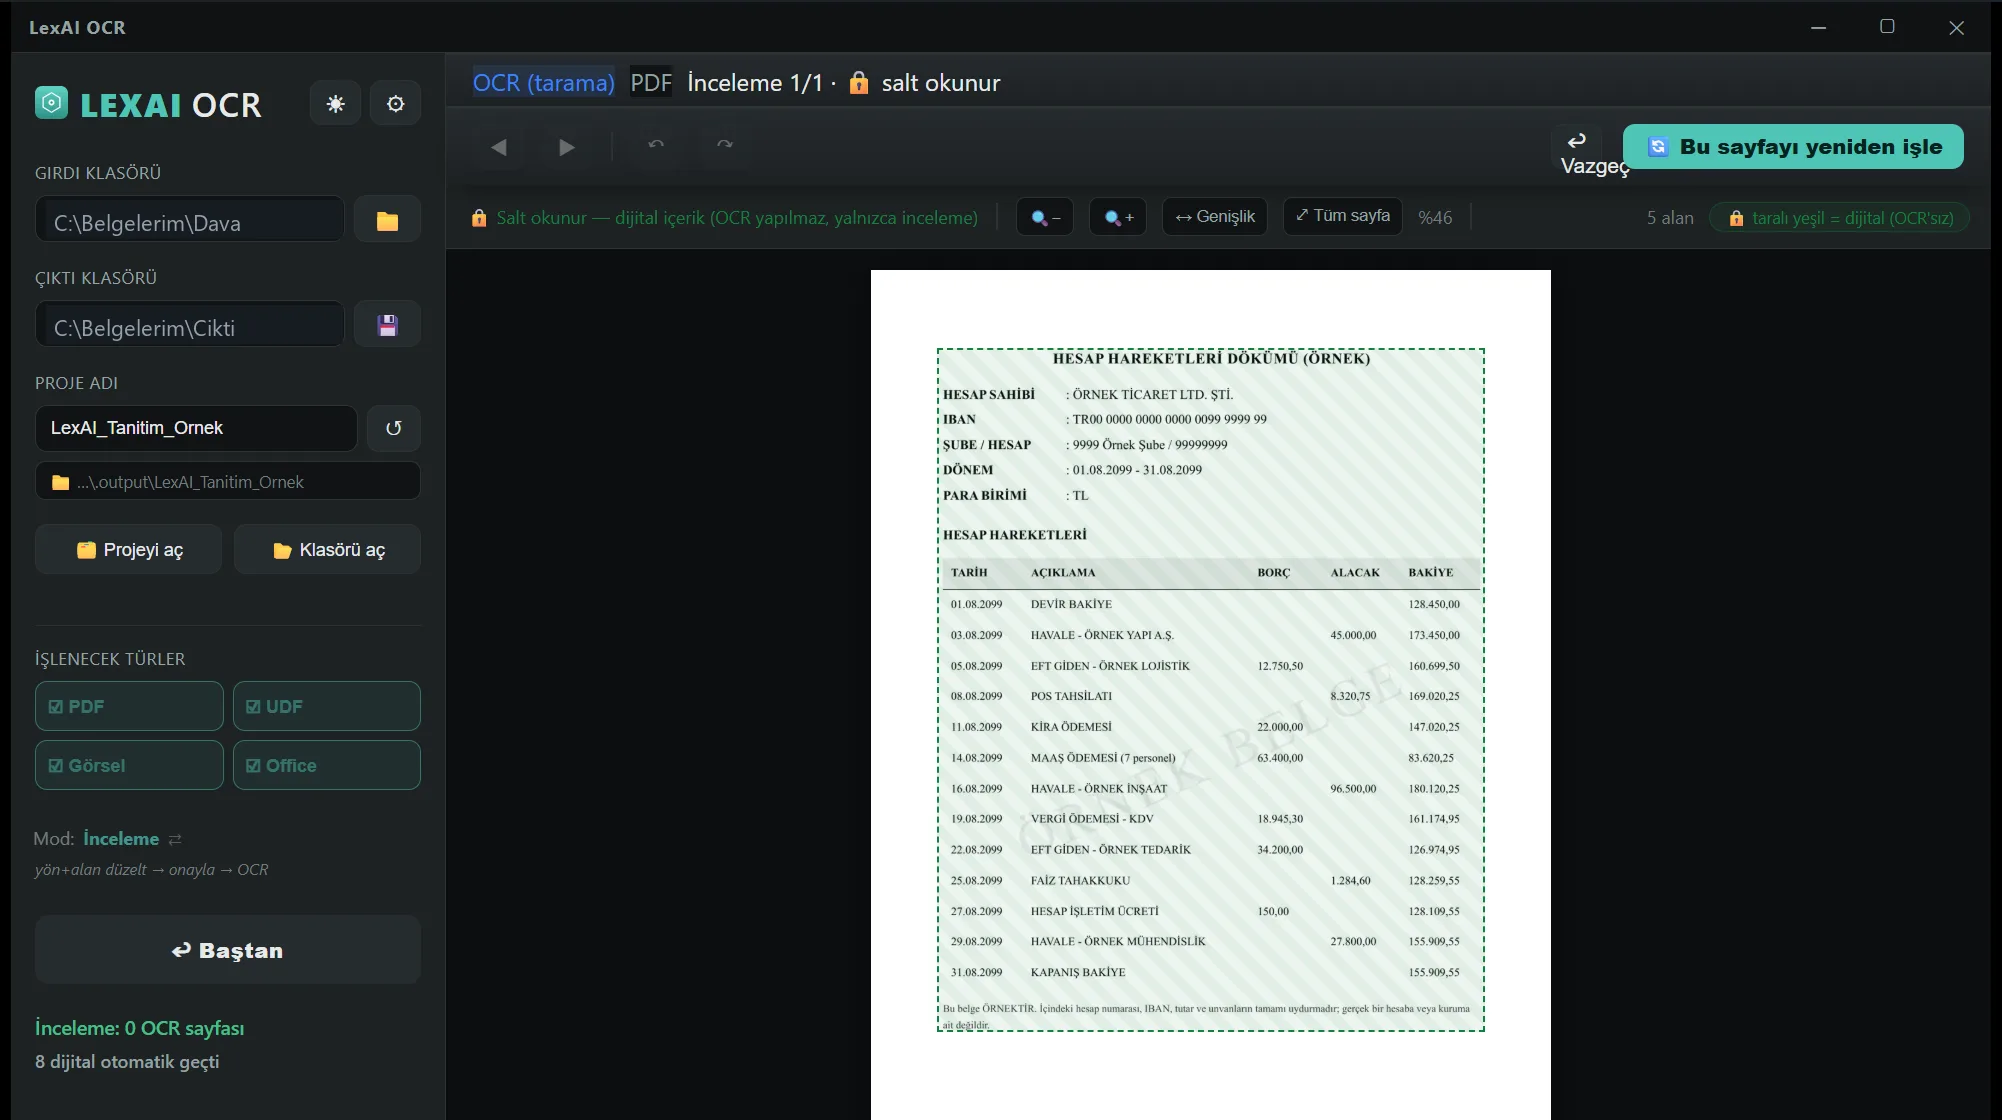
Task: Click İnceleme: 0 OCR sayfası status text
Action: (x=139, y=1028)
